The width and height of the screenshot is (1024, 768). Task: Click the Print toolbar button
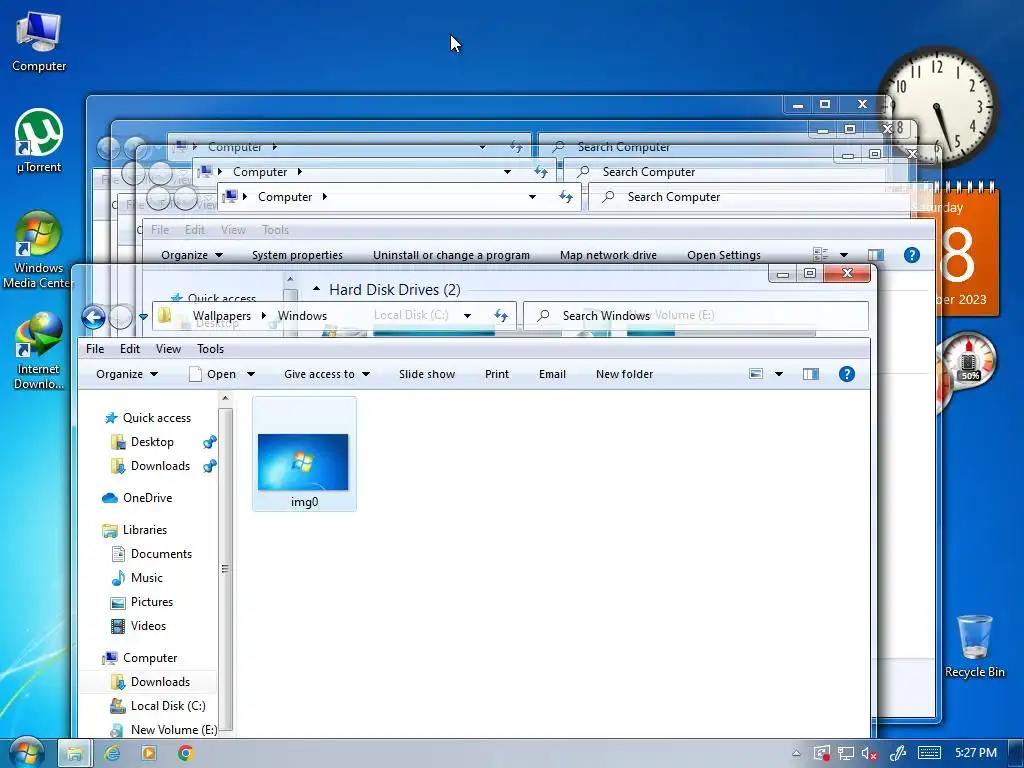[496, 374]
